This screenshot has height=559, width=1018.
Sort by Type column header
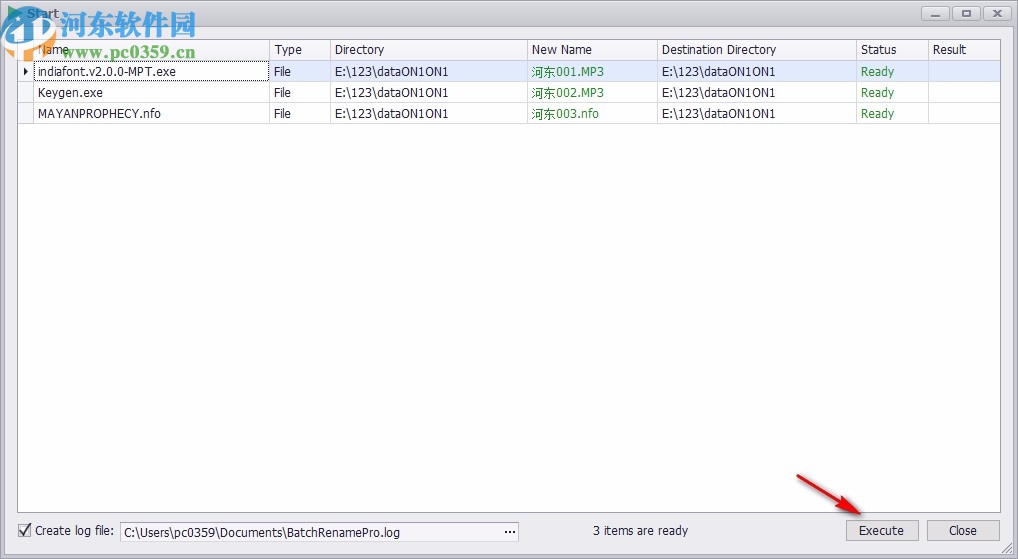pos(300,50)
